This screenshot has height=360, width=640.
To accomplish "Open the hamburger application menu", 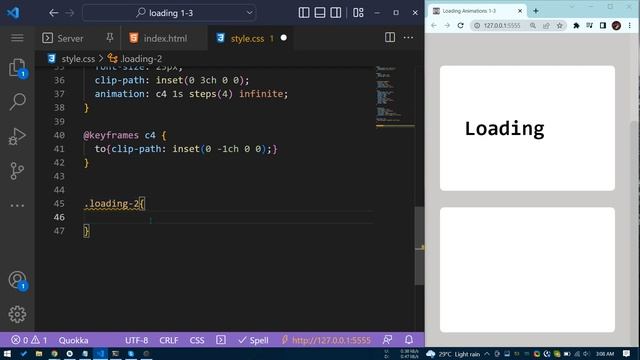I will (17, 38).
